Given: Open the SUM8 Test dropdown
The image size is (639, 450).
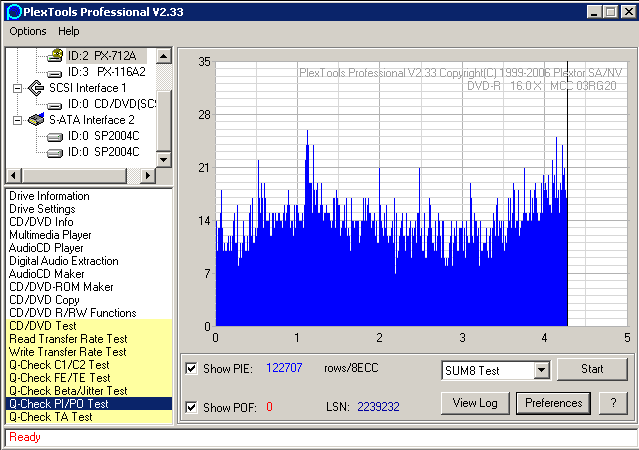Looking at the screenshot, I should pos(541,370).
